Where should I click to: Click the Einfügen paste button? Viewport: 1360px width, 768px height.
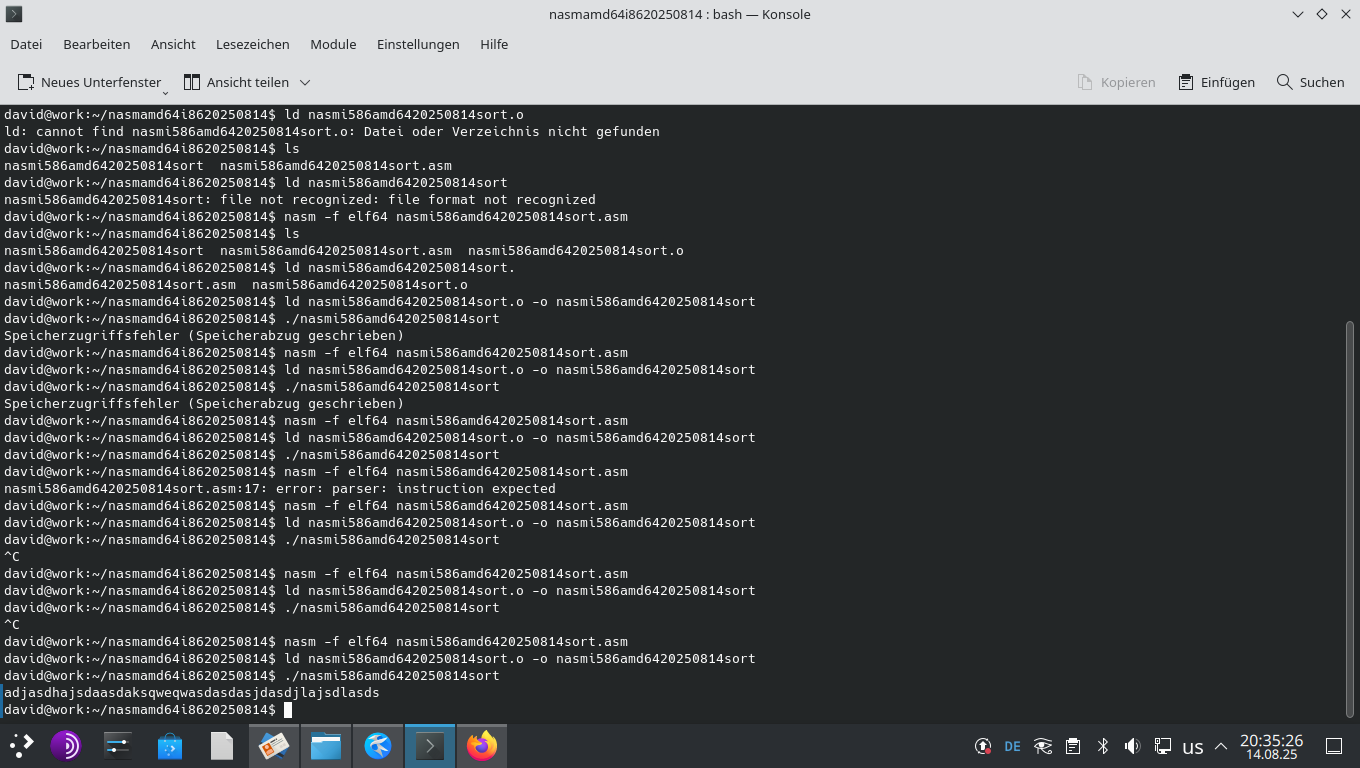(x=1216, y=82)
